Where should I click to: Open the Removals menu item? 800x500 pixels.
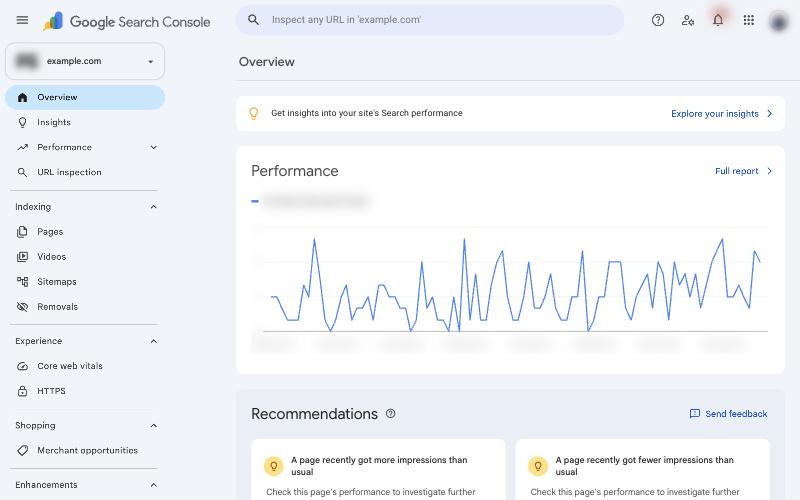tap(85, 307)
